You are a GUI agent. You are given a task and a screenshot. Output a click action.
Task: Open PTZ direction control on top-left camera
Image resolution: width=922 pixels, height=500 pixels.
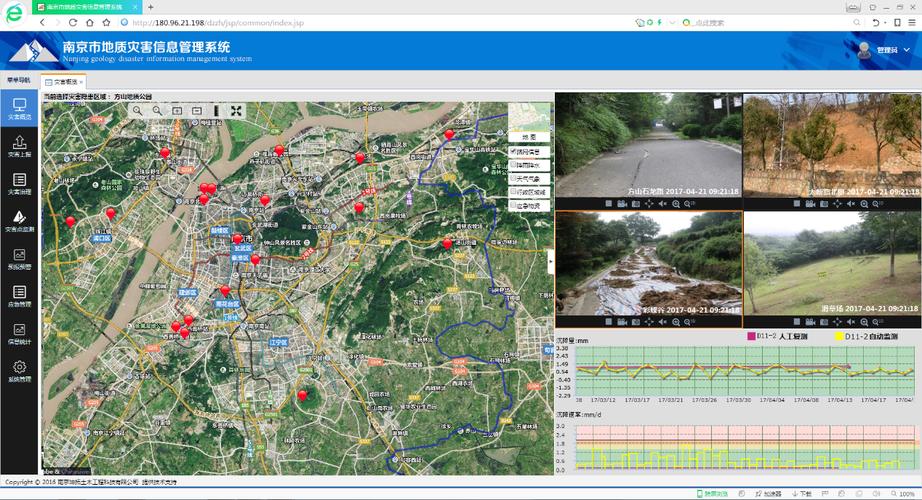point(649,204)
